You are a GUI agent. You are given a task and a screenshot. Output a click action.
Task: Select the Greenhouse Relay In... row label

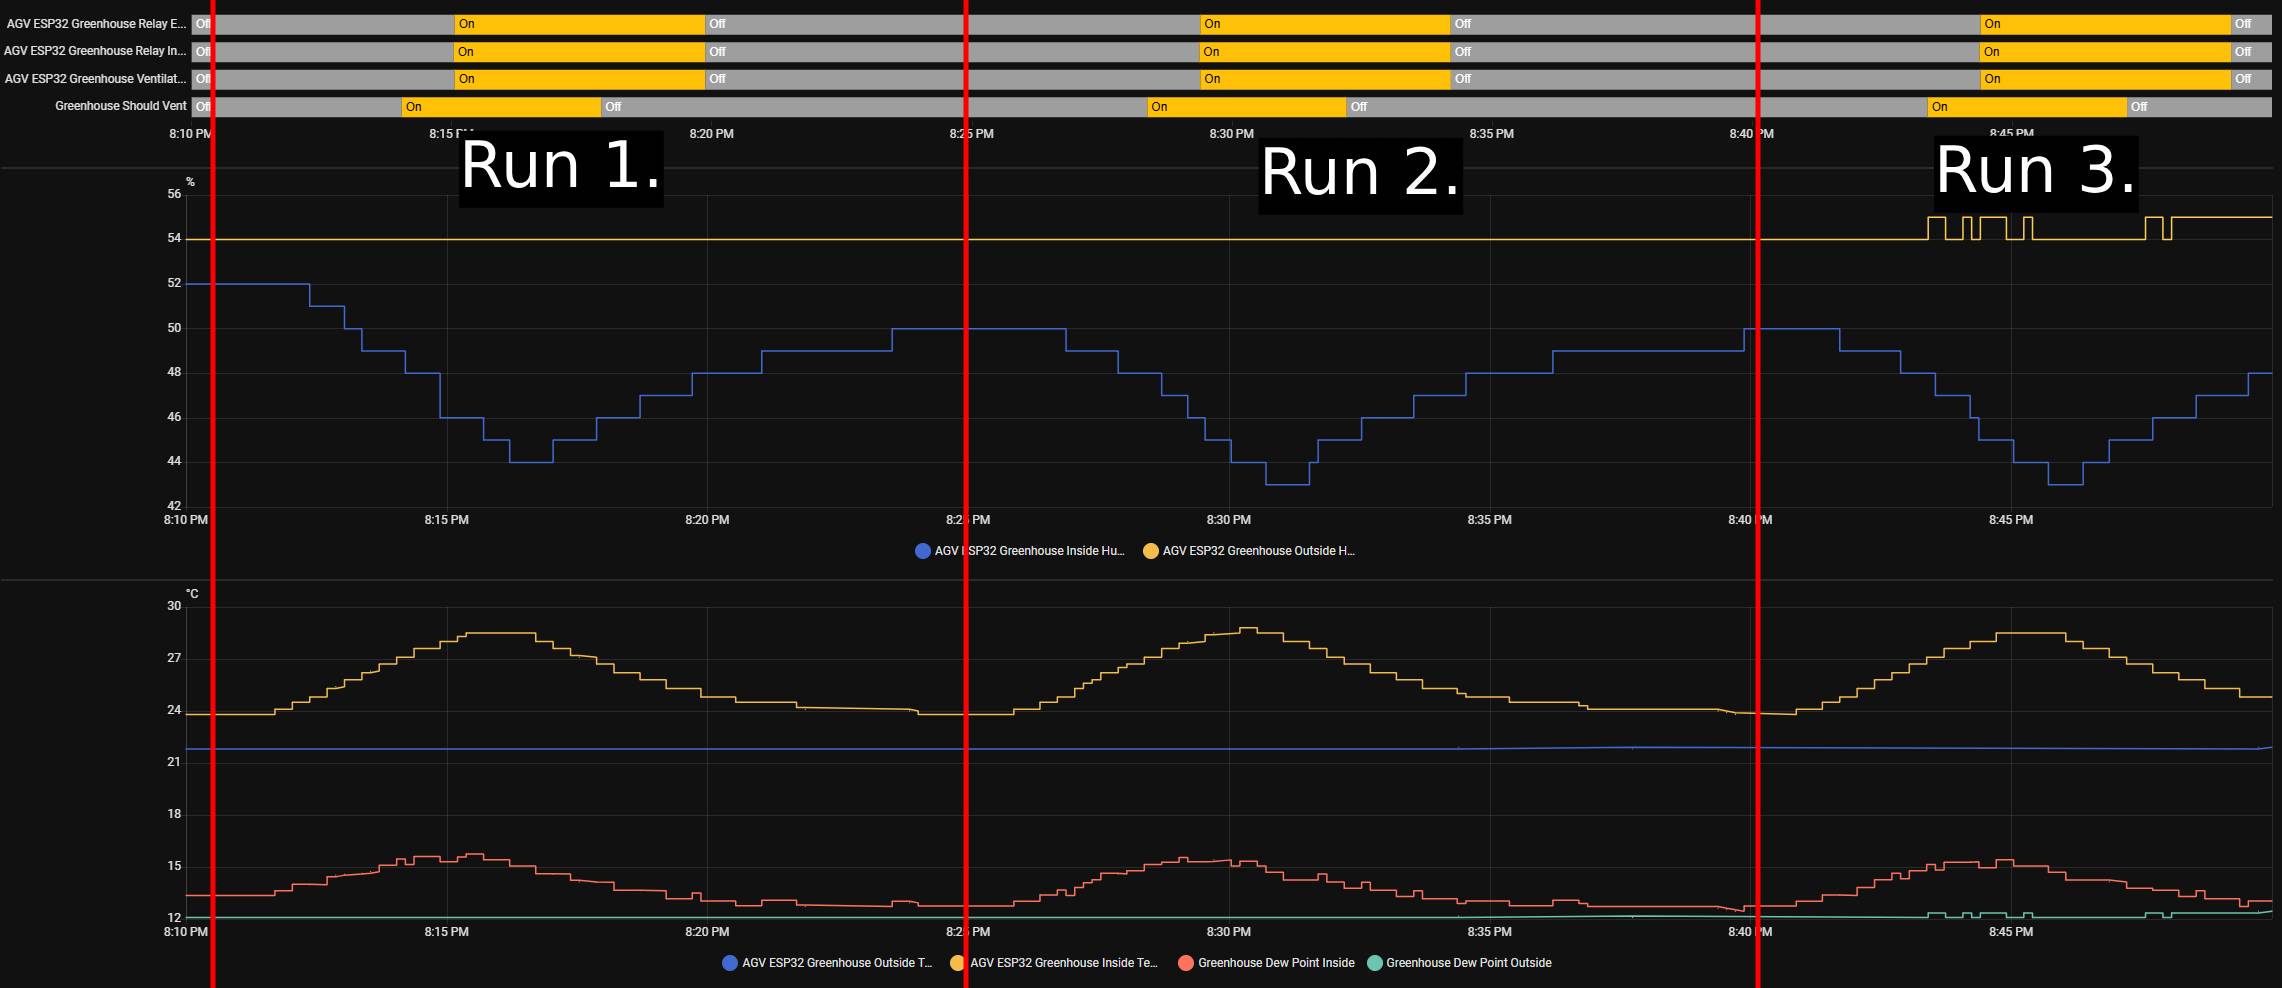(96, 51)
